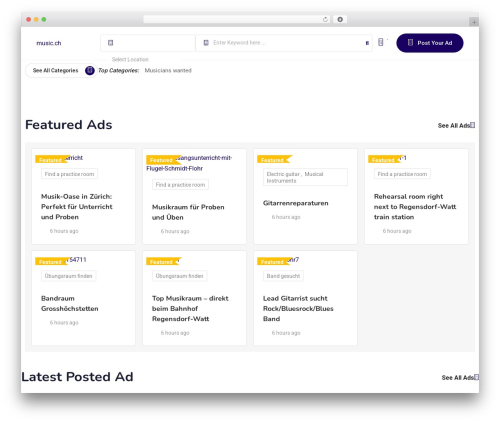The image size is (500, 423).
Task: Click the location icon in the search bar
Action: 111,43
